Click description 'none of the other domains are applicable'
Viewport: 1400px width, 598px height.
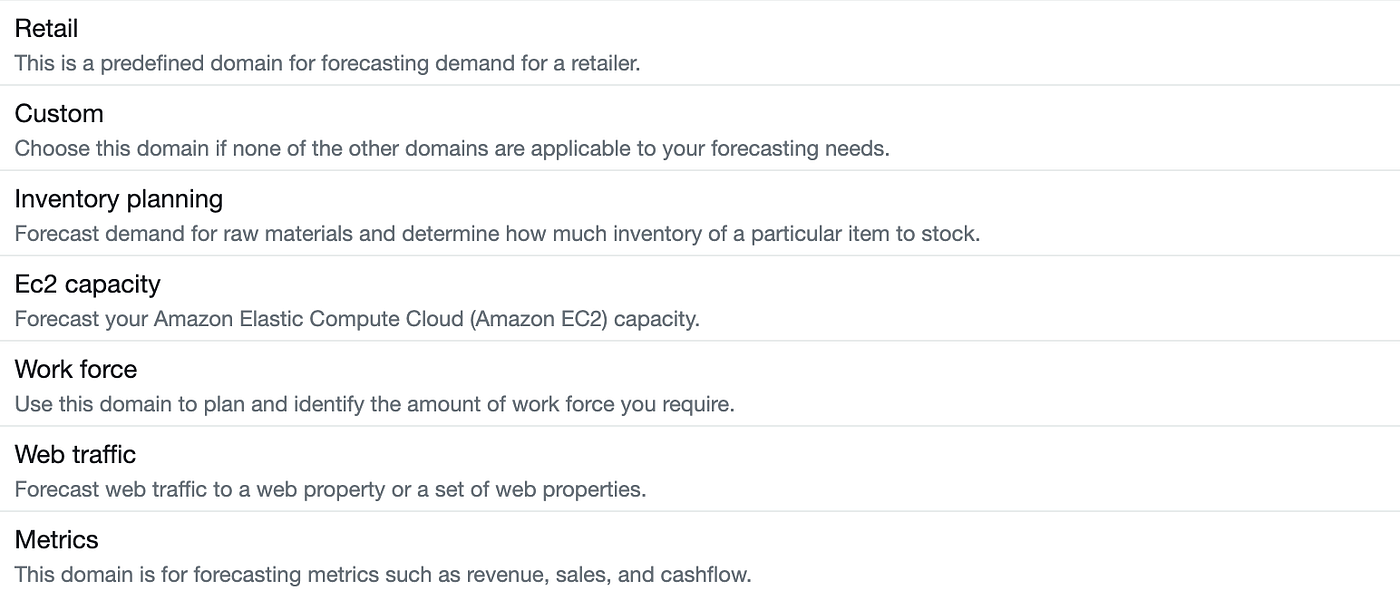click(451, 149)
